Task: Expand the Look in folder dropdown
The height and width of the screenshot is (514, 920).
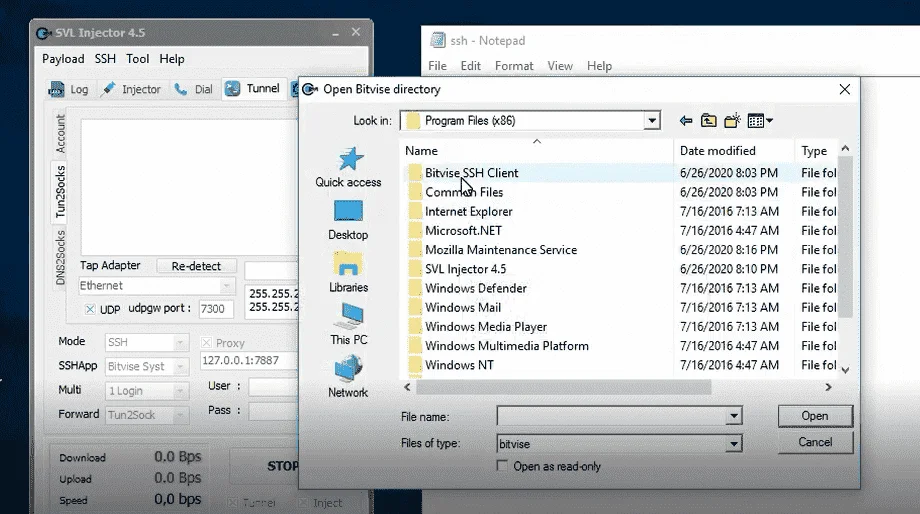Action: (x=652, y=121)
